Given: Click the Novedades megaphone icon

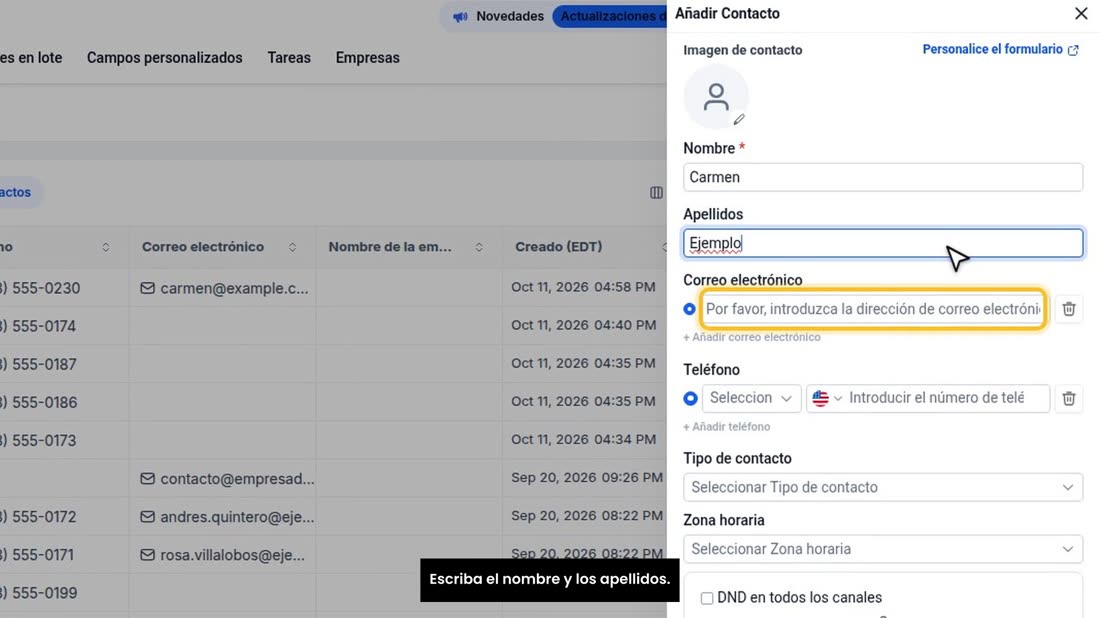Looking at the screenshot, I should click(x=460, y=16).
